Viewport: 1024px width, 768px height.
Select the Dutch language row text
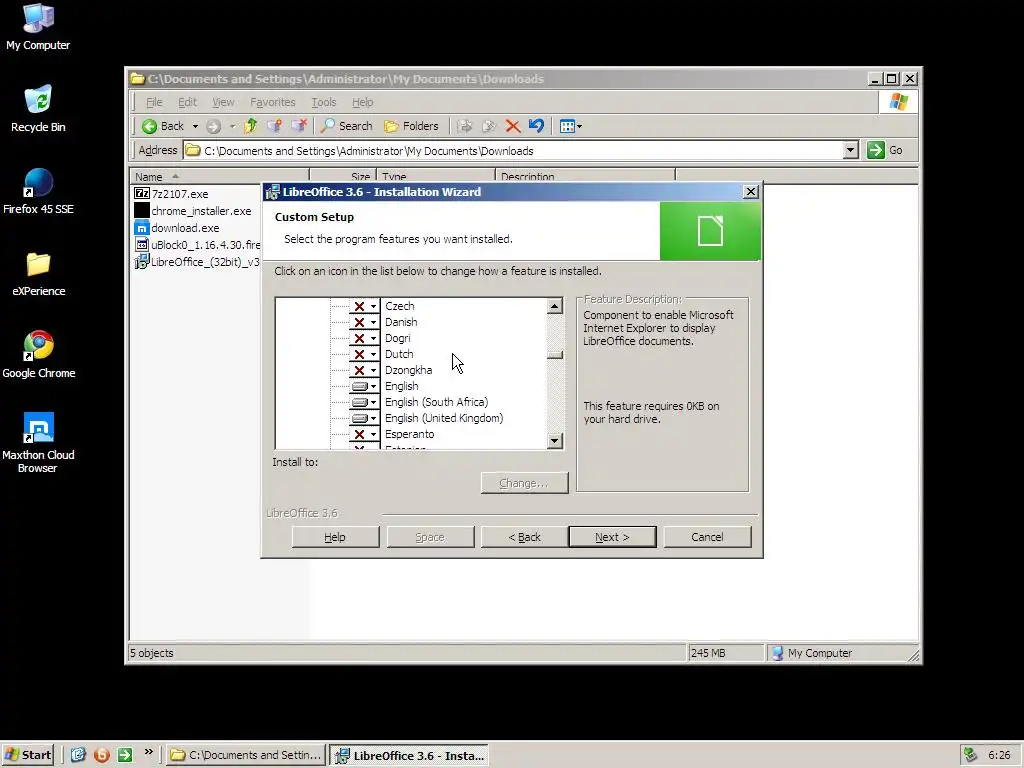point(399,354)
